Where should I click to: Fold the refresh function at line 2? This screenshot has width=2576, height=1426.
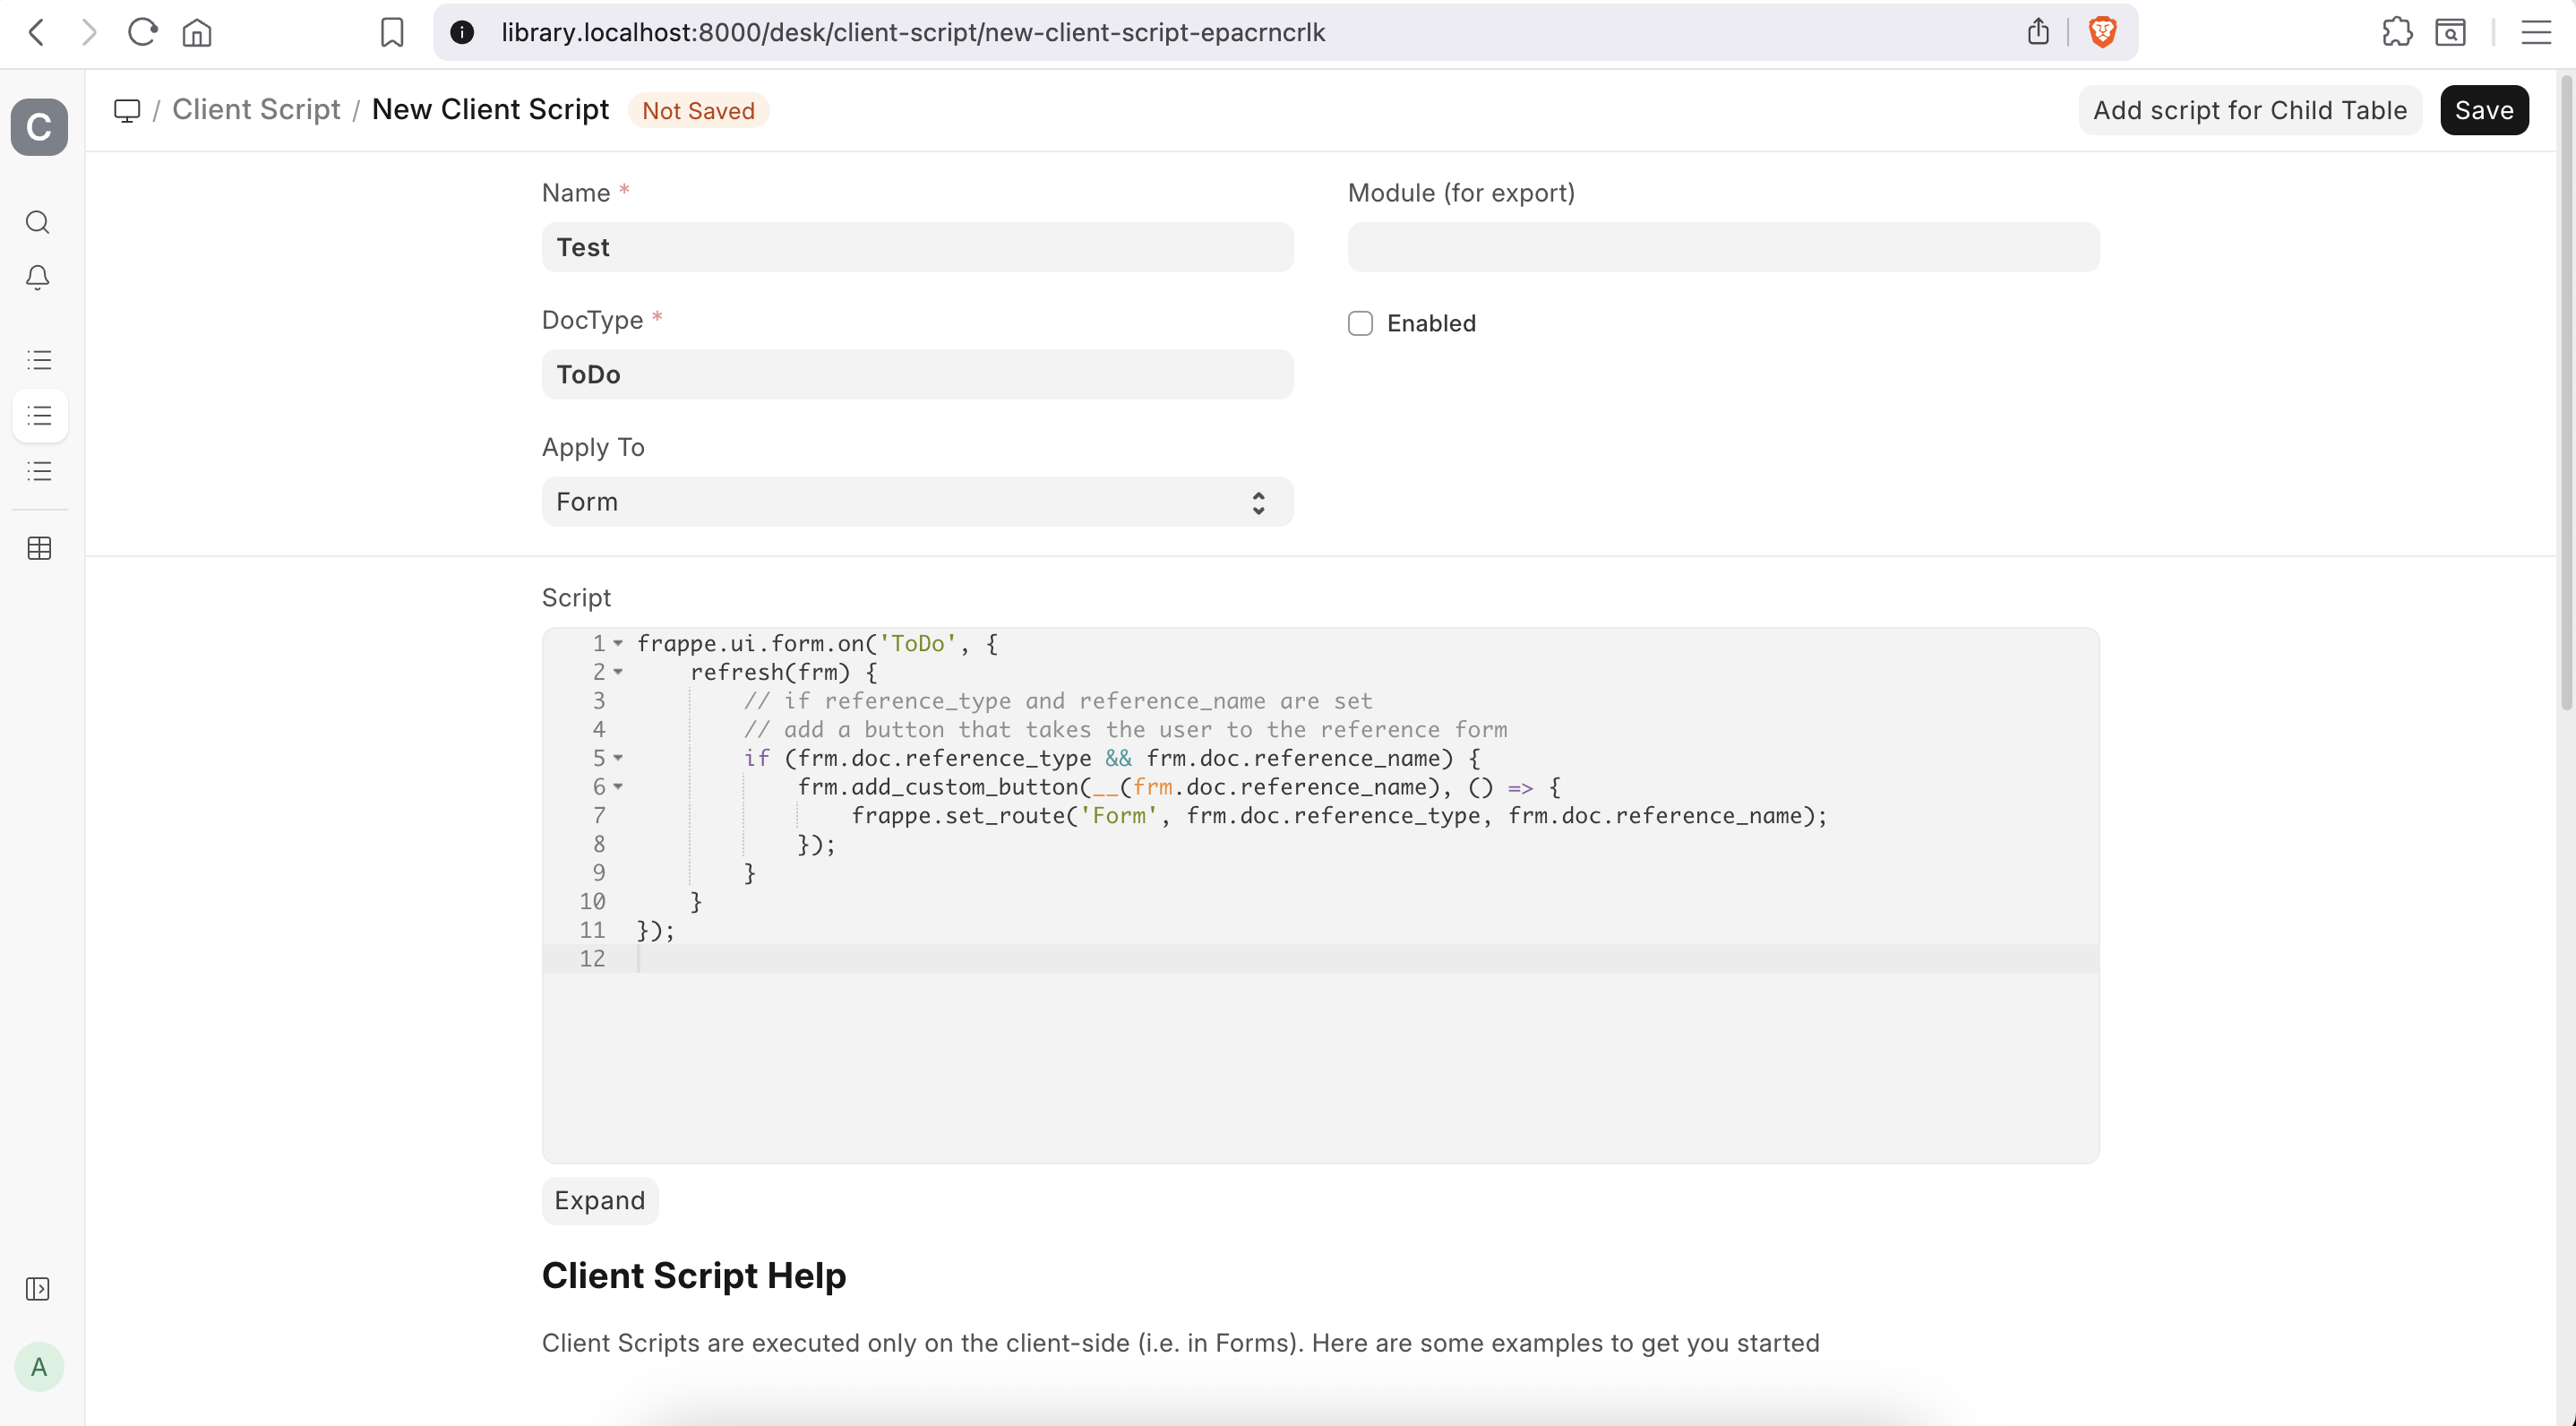click(618, 672)
